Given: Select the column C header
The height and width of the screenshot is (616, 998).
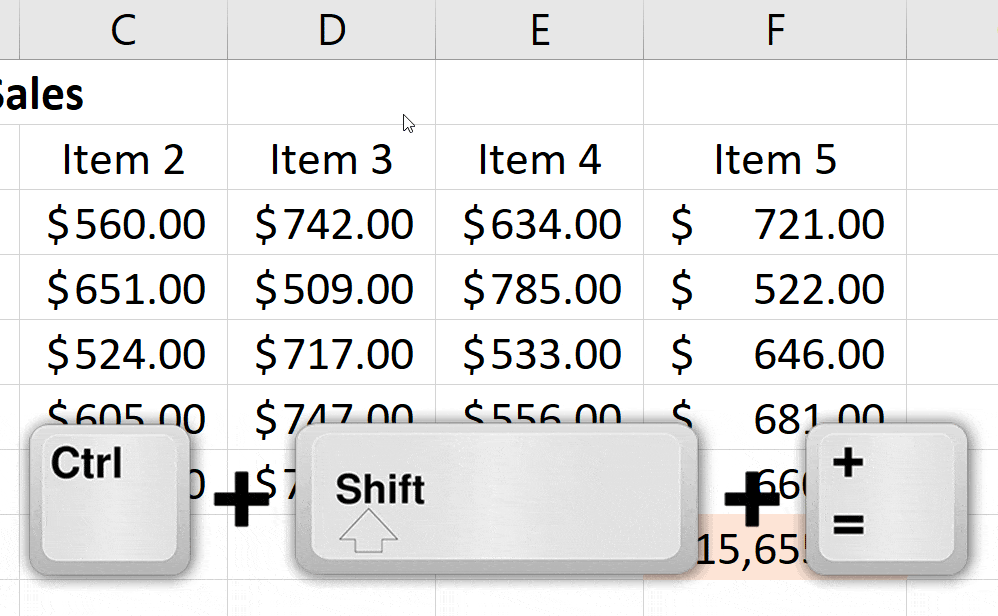Looking at the screenshot, I should (122, 30).
